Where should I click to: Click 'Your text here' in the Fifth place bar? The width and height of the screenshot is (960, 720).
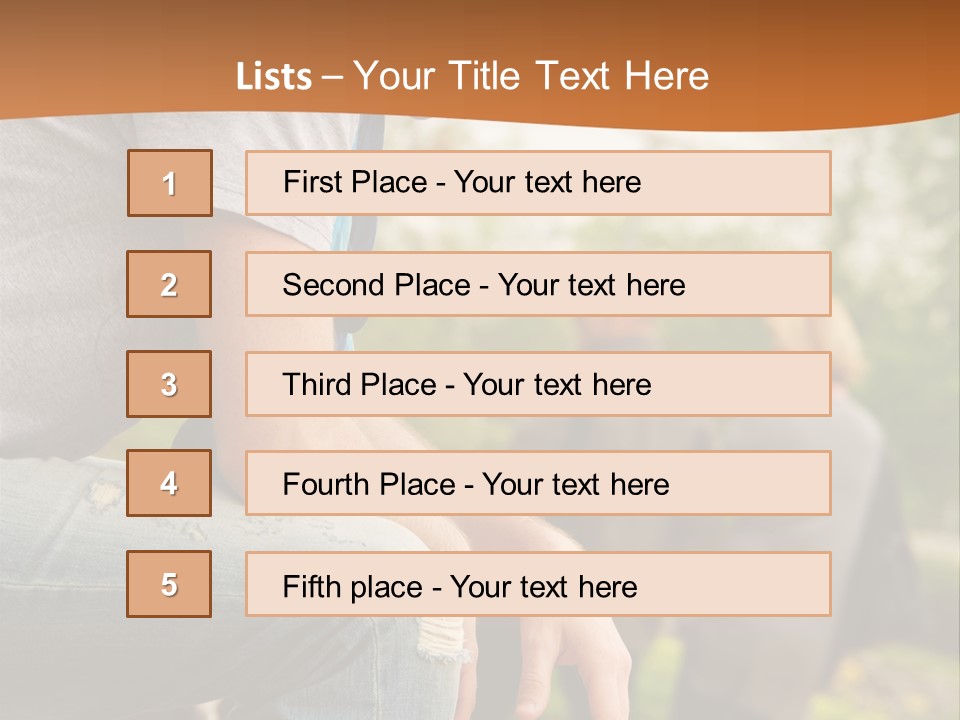(x=544, y=587)
